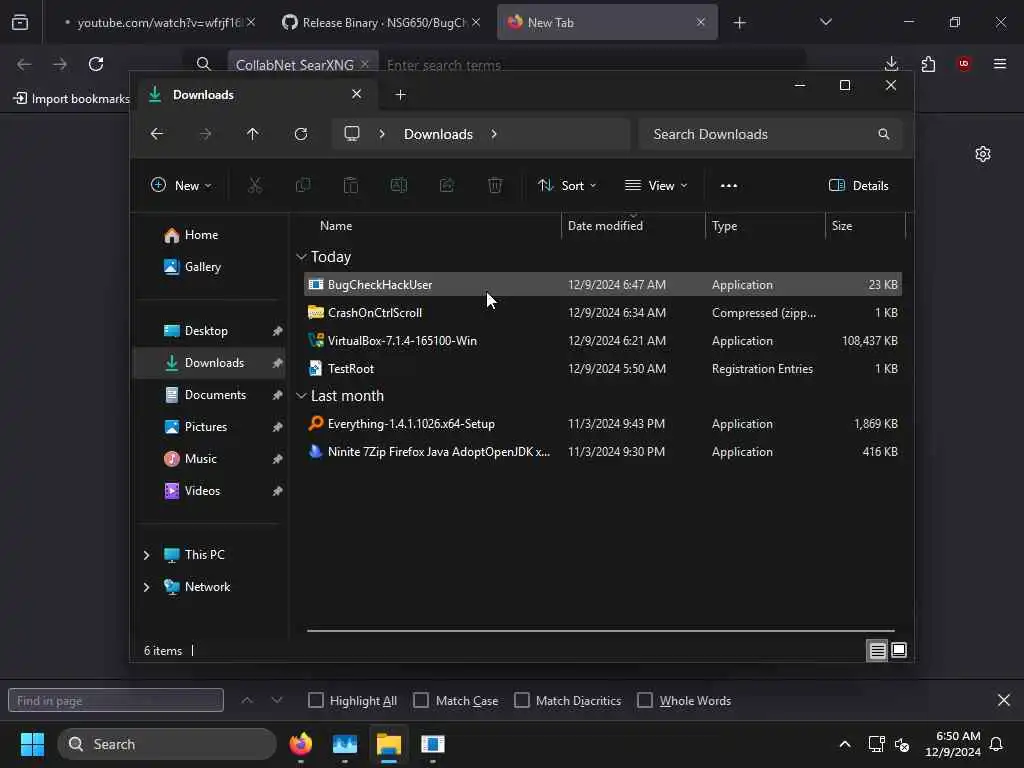Open new Firefox tab with plus
The width and height of the screenshot is (1024, 768).
click(x=739, y=23)
